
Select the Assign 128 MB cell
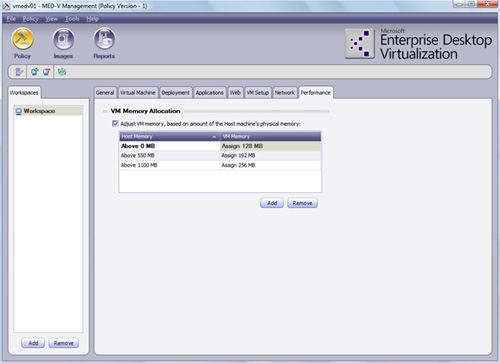(271, 146)
